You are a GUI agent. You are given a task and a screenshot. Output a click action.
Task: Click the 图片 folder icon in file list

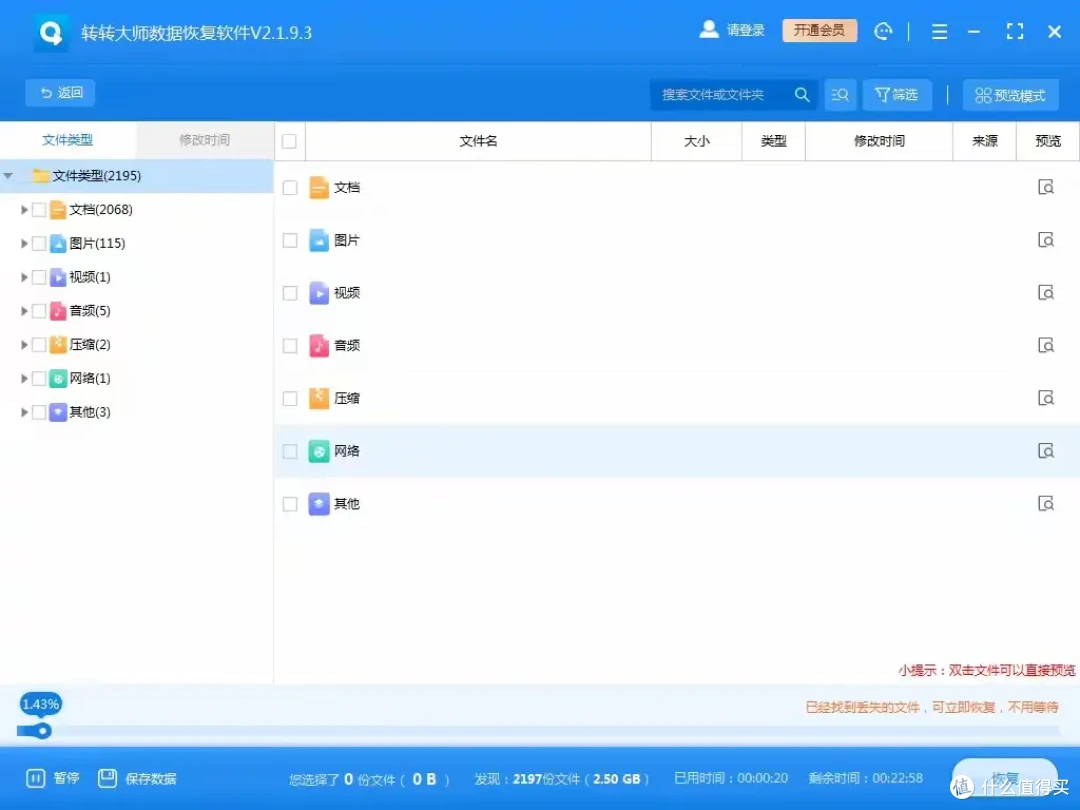tap(318, 240)
